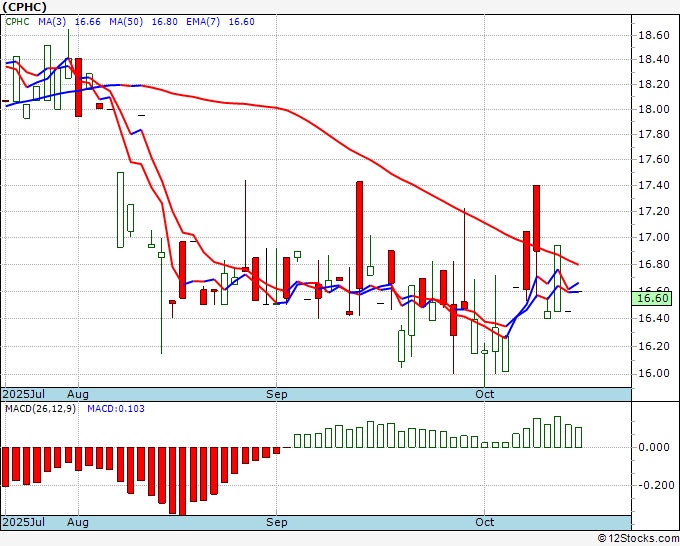Image resolution: width=680 pixels, height=546 pixels.
Task: Click the tallest red MACD histogram bar
Action: [x=183, y=481]
